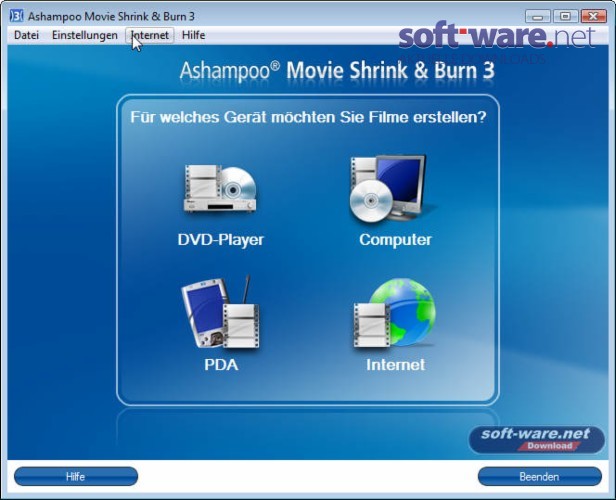The width and height of the screenshot is (616, 500).
Task: Minimize the Ashampoo window
Action: tap(537, 16)
